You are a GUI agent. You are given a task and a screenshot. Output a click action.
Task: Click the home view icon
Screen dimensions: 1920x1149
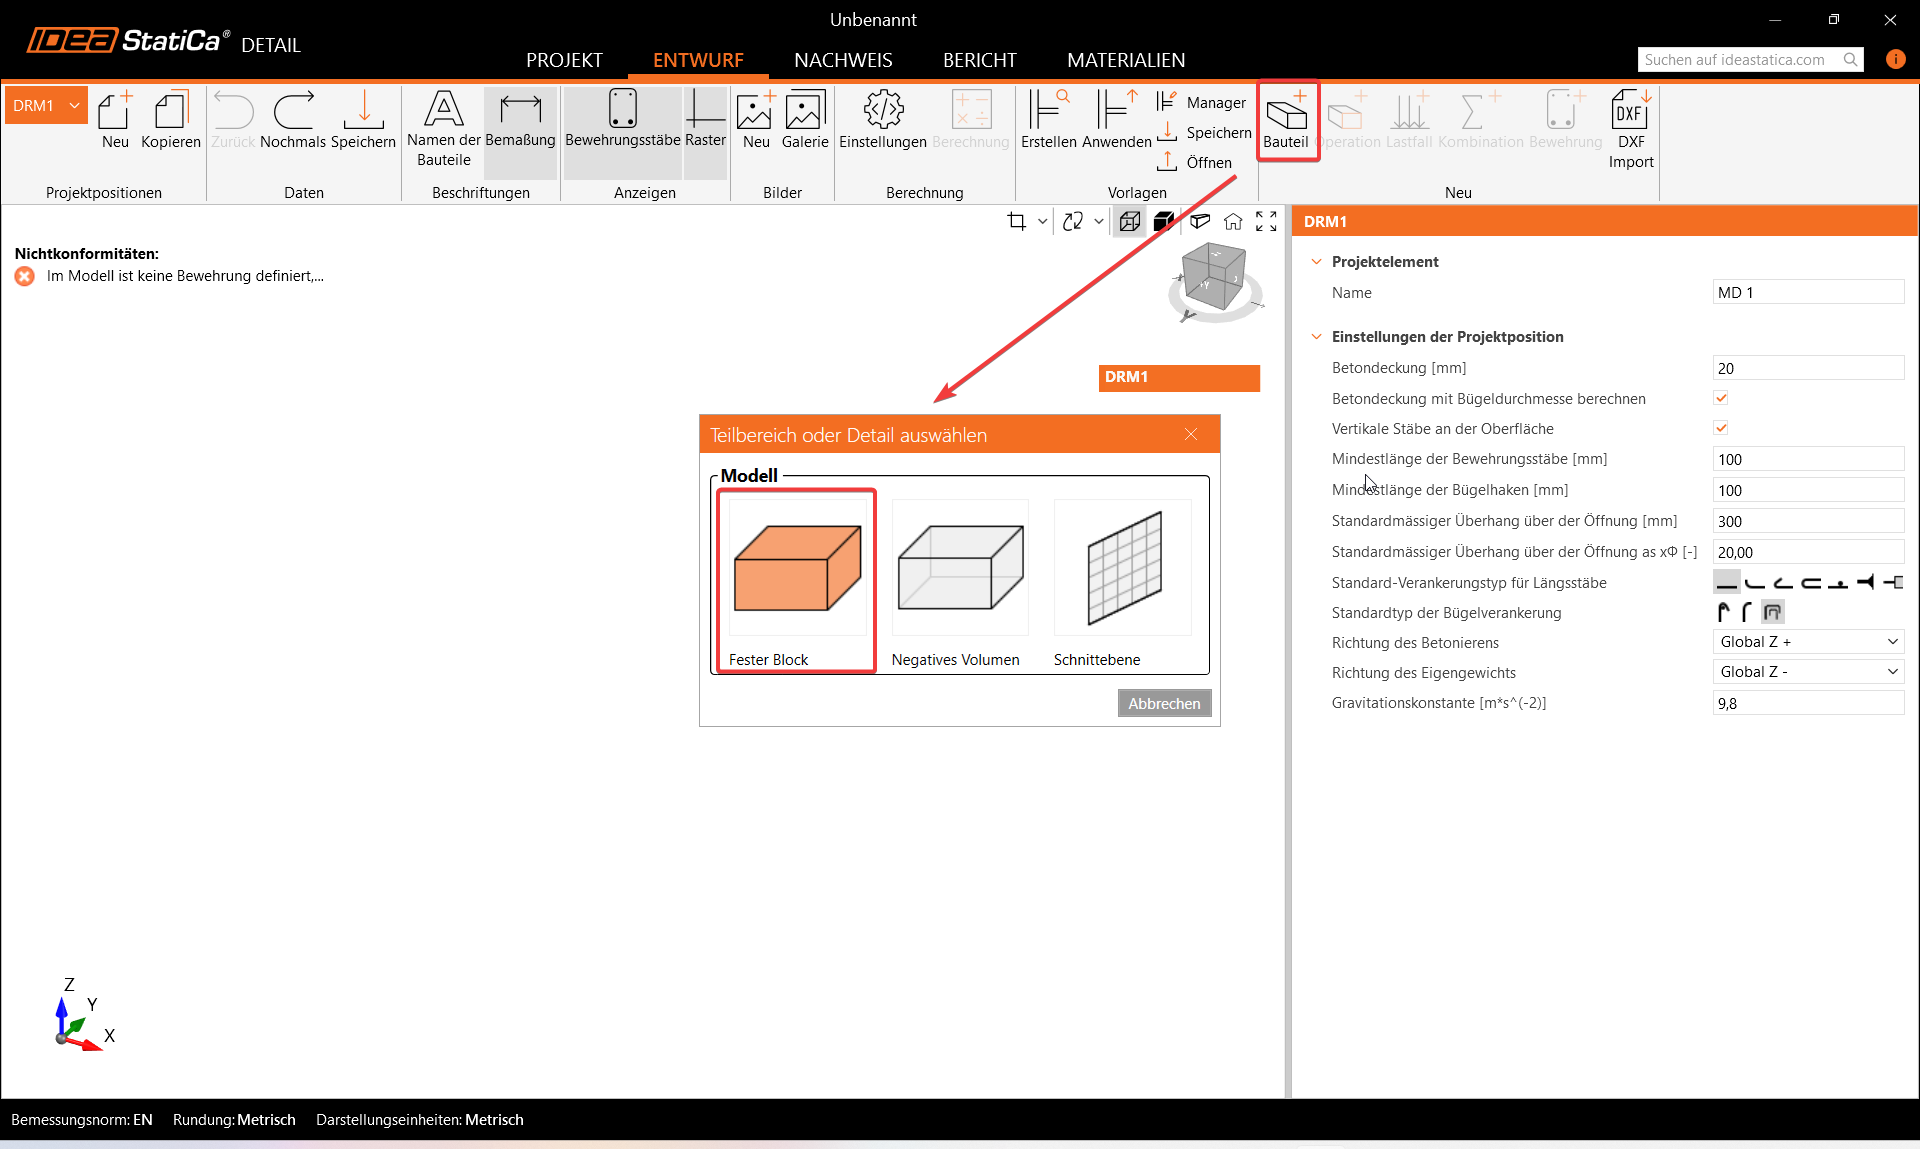tap(1233, 222)
